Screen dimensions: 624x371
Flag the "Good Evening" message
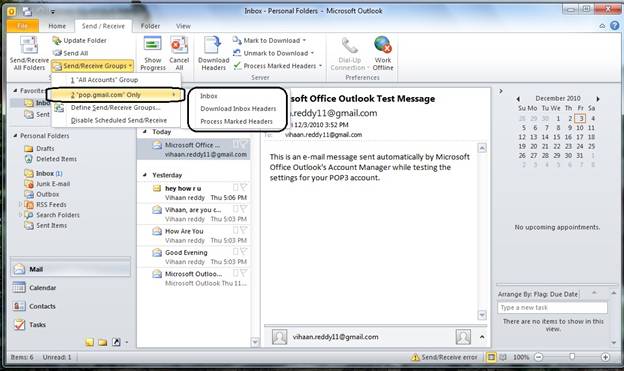coord(244,251)
